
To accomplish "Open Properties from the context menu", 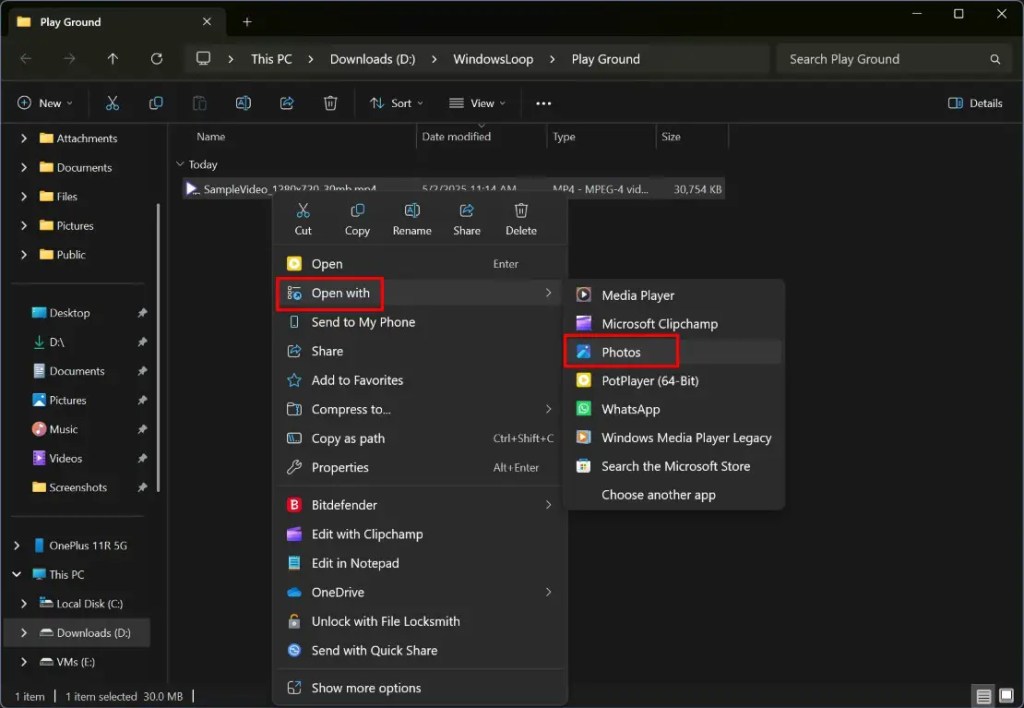I will click(x=419, y=468).
